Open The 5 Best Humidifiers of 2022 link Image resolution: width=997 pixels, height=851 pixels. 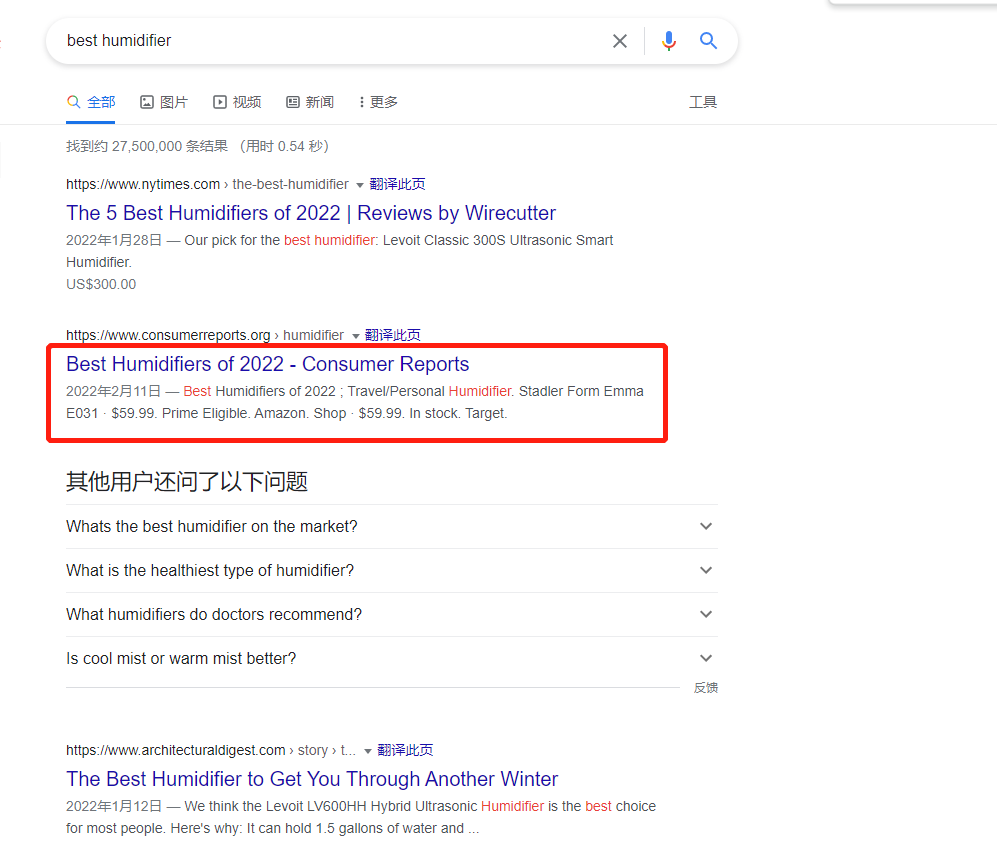(x=311, y=213)
